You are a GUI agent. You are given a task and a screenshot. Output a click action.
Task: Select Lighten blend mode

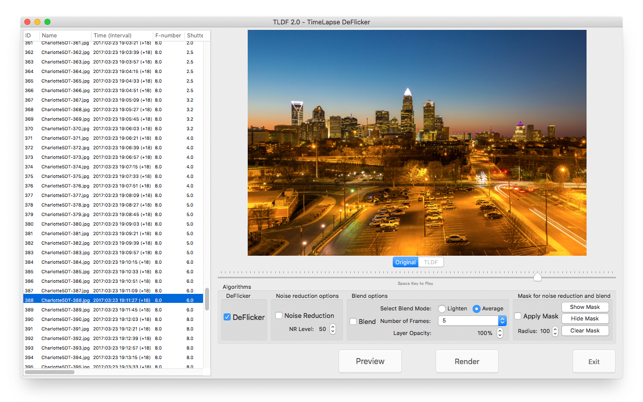click(x=442, y=309)
